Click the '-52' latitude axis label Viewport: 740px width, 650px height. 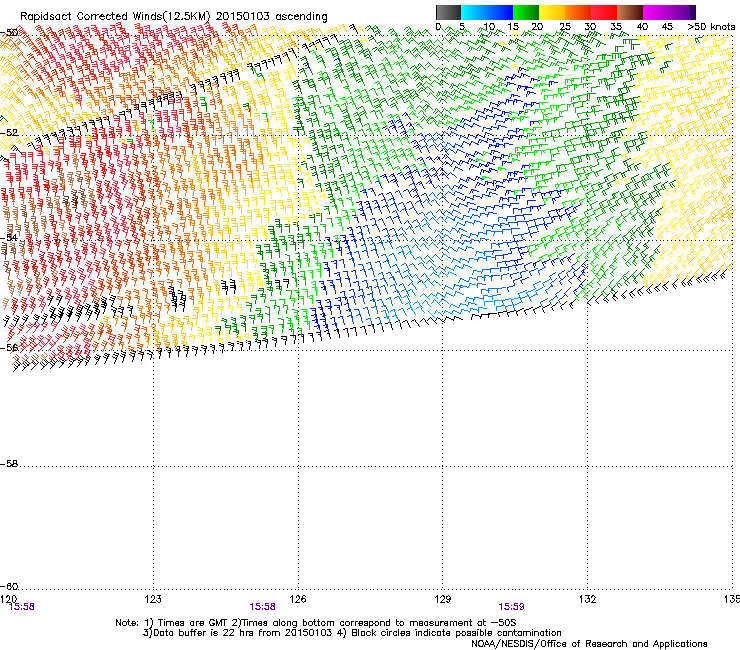(9, 133)
